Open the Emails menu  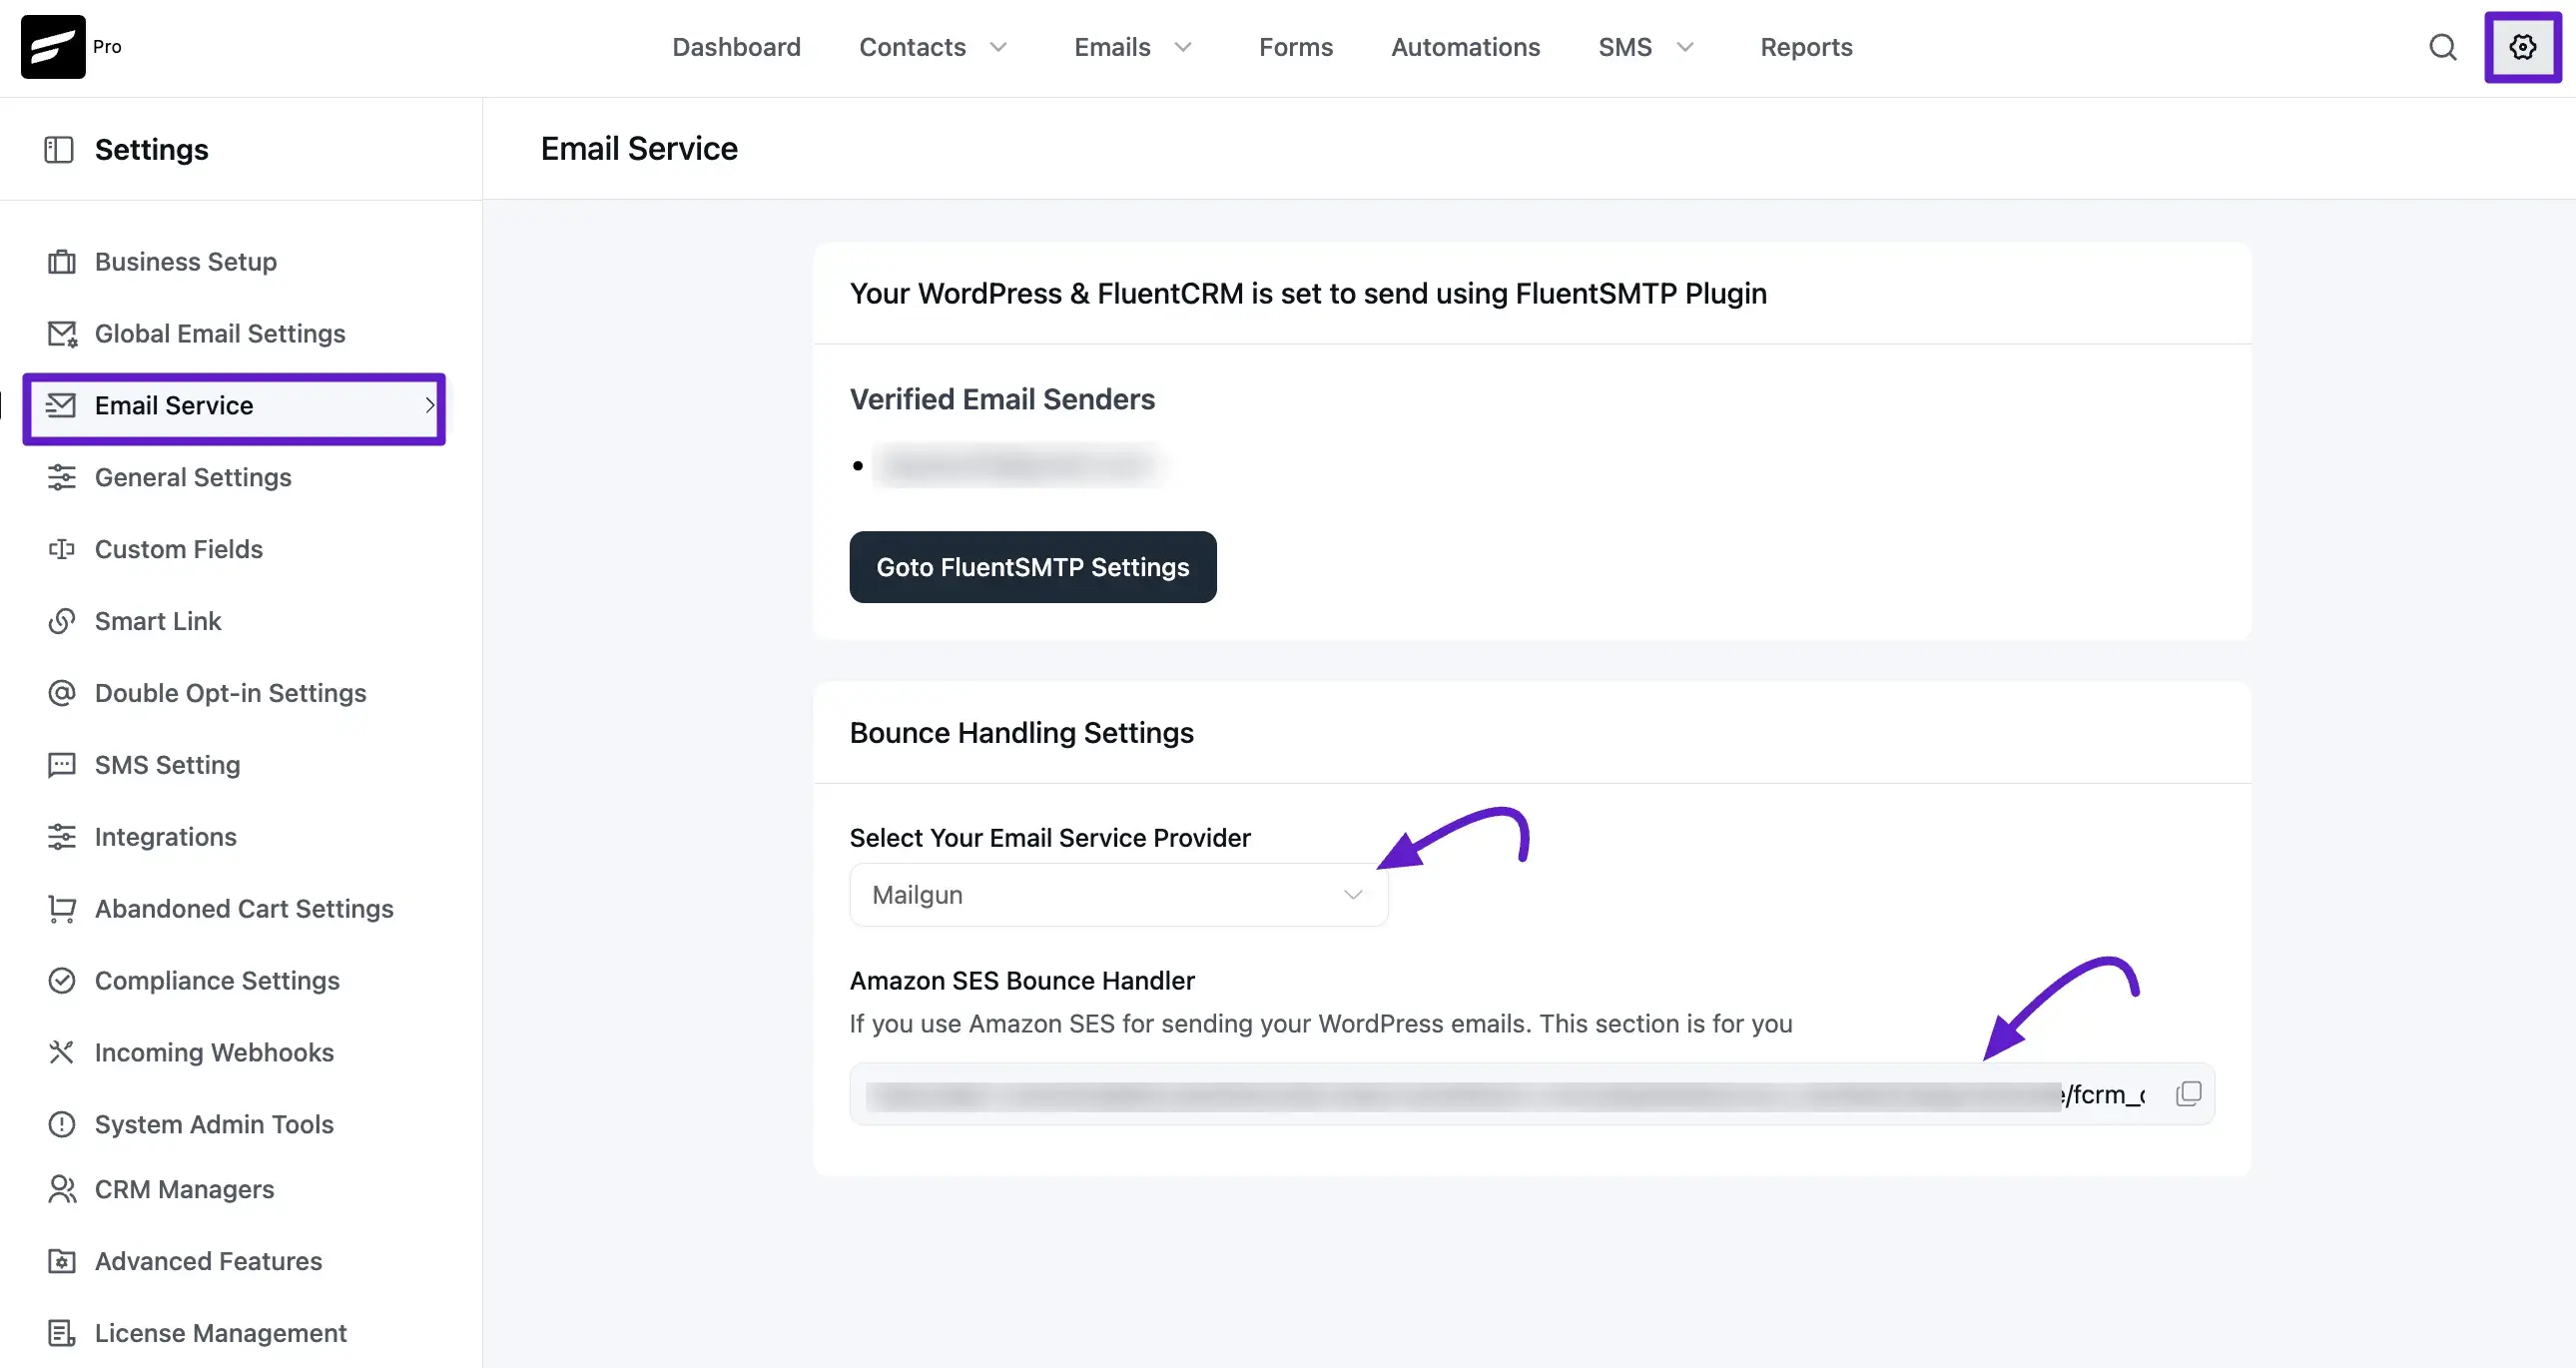tap(1112, 47)
